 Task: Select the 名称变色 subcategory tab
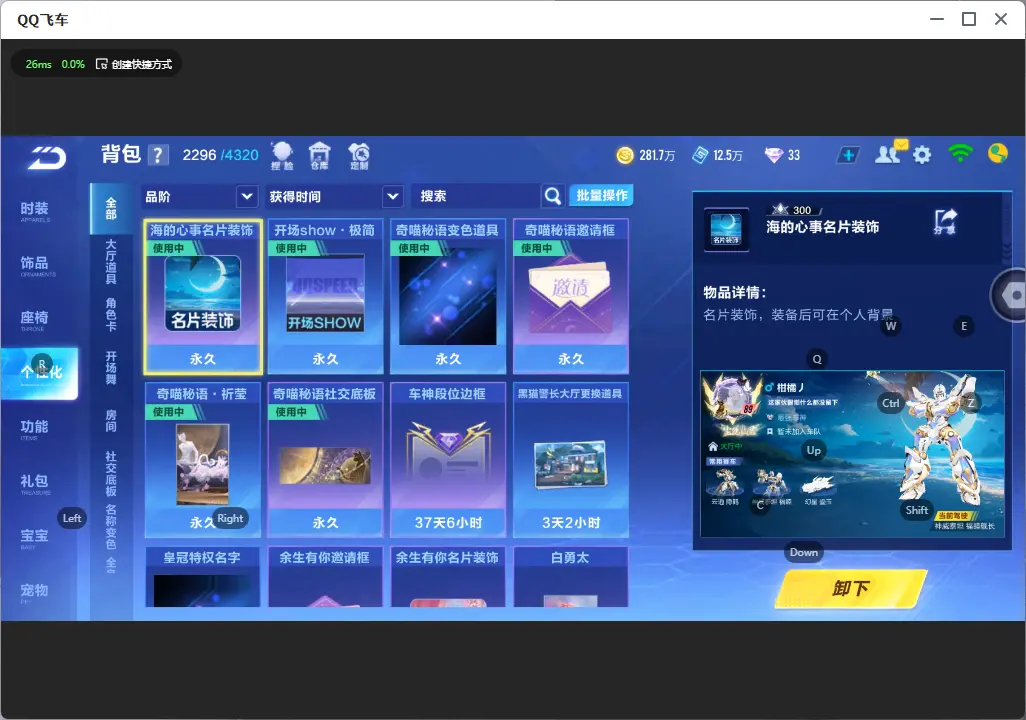(x=111, y=527)
